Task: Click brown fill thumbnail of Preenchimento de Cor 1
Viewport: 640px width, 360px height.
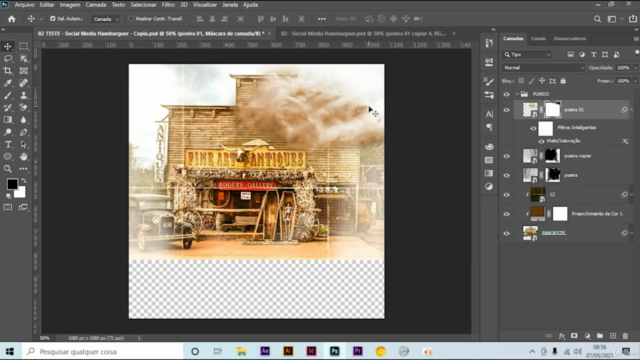Action: click(x=537, y=213)
